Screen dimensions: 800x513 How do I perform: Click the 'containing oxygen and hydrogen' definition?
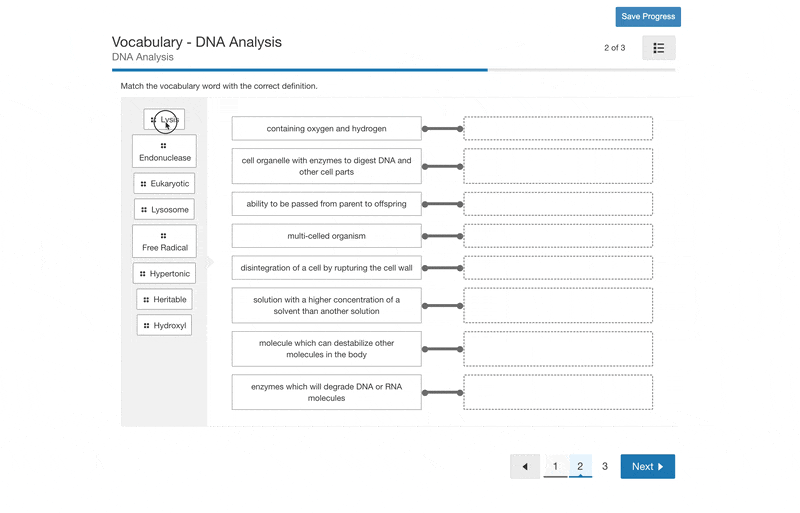pos(327,129)
